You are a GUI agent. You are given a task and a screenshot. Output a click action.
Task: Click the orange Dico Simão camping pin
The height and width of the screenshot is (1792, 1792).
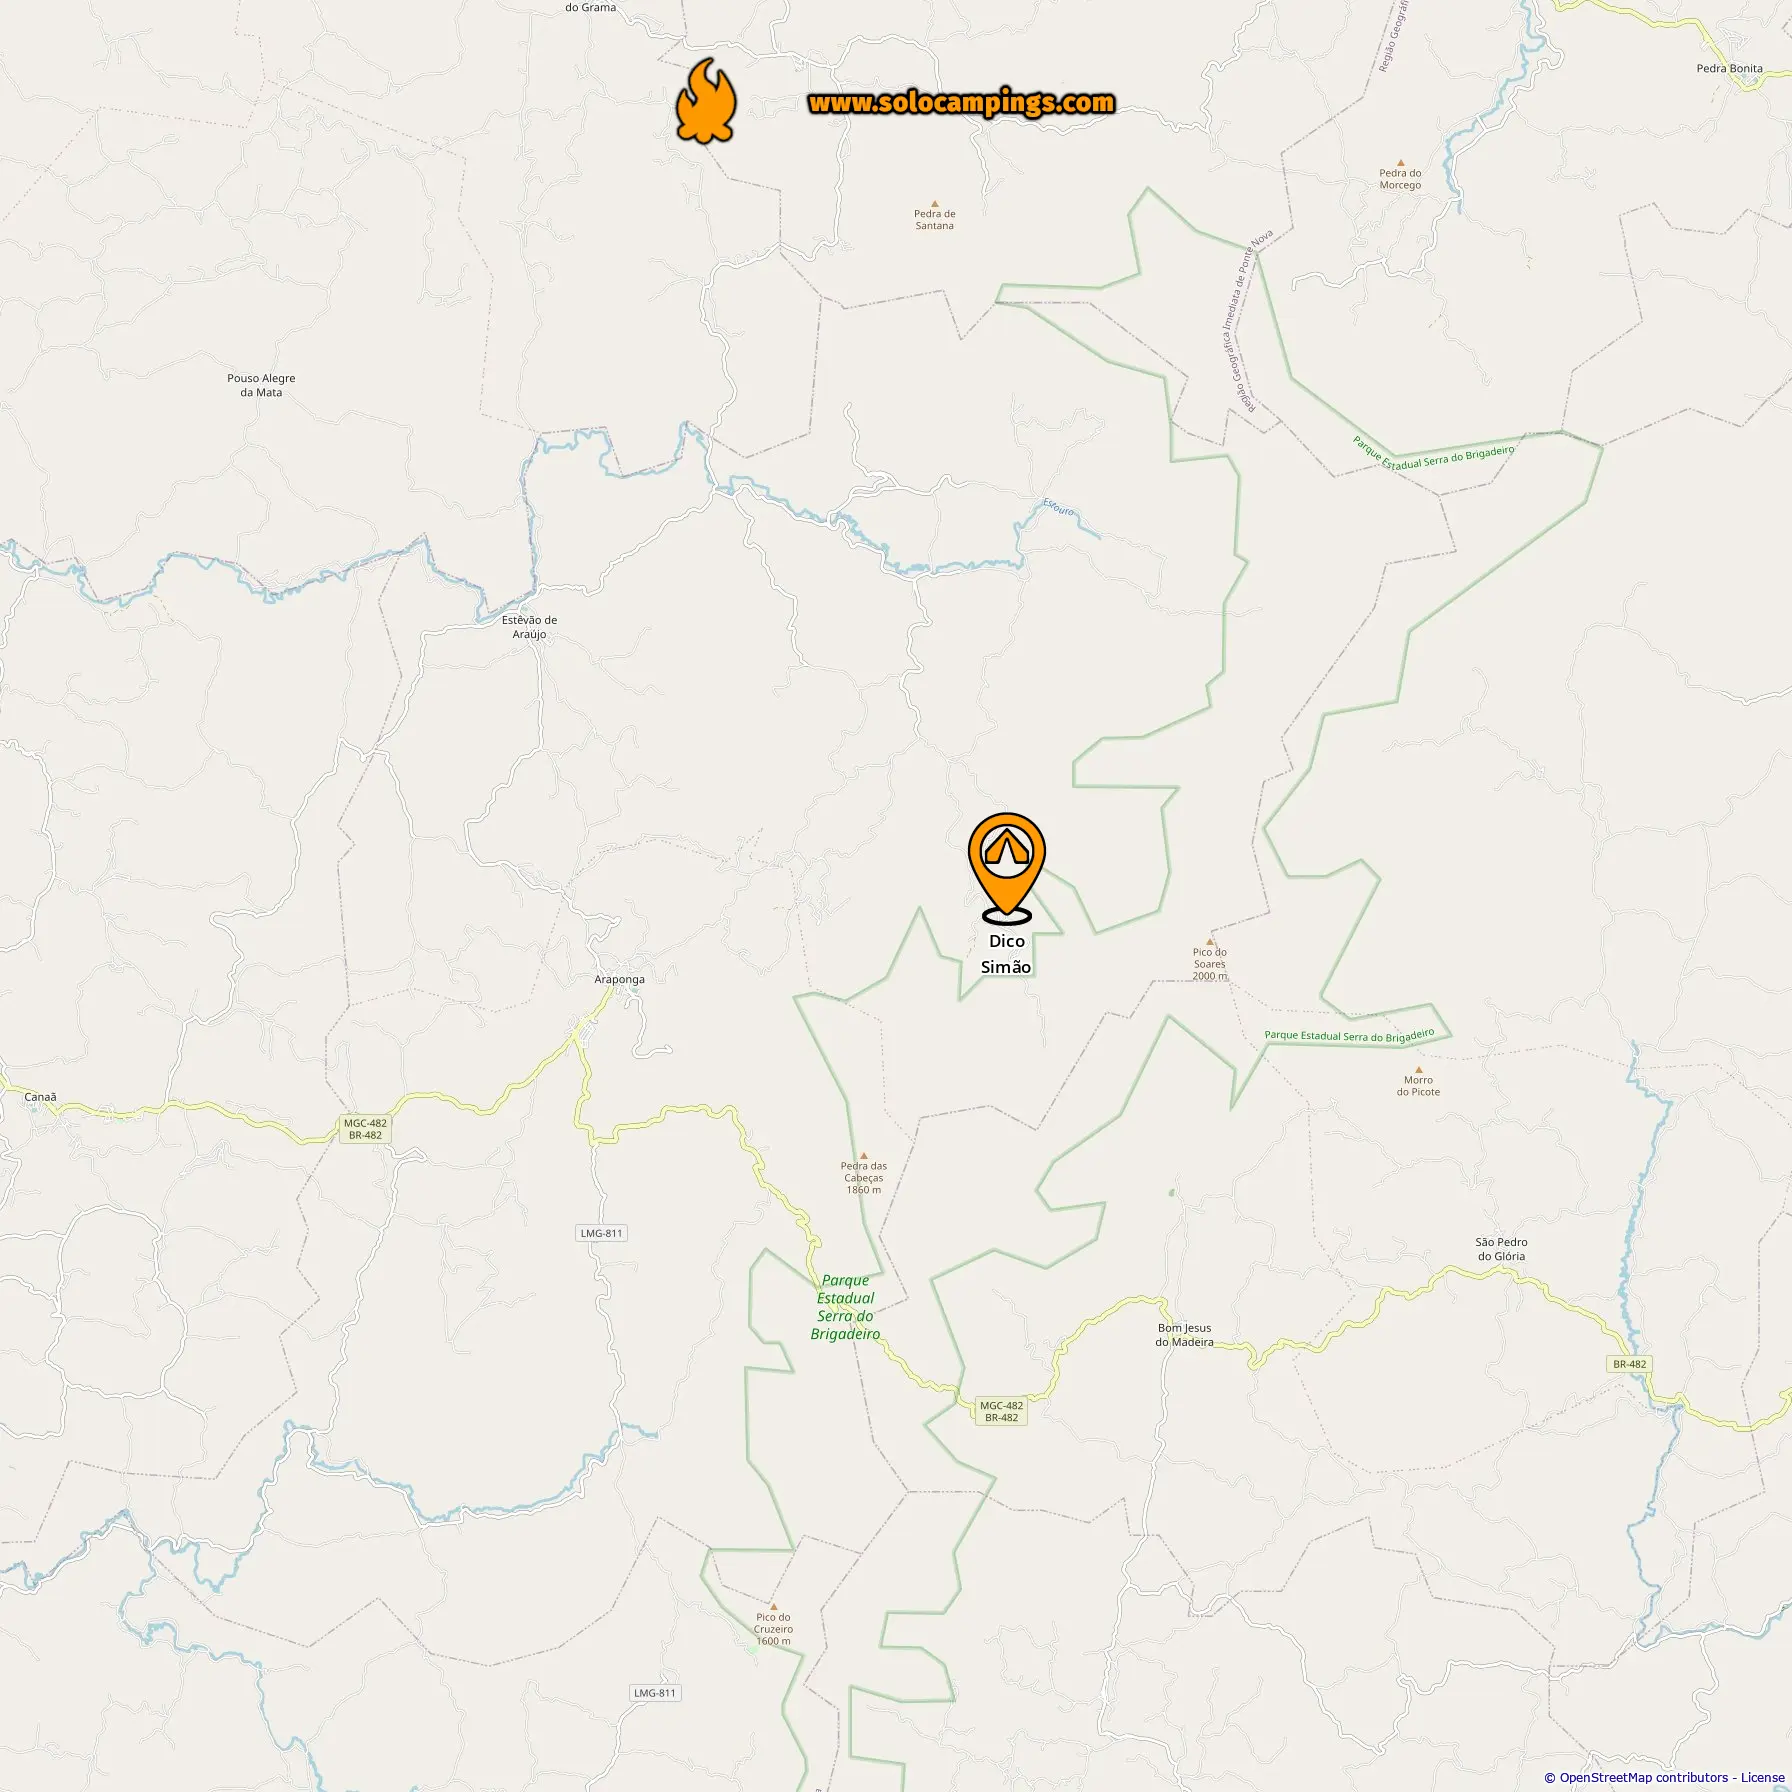(x=1007, y=867)
